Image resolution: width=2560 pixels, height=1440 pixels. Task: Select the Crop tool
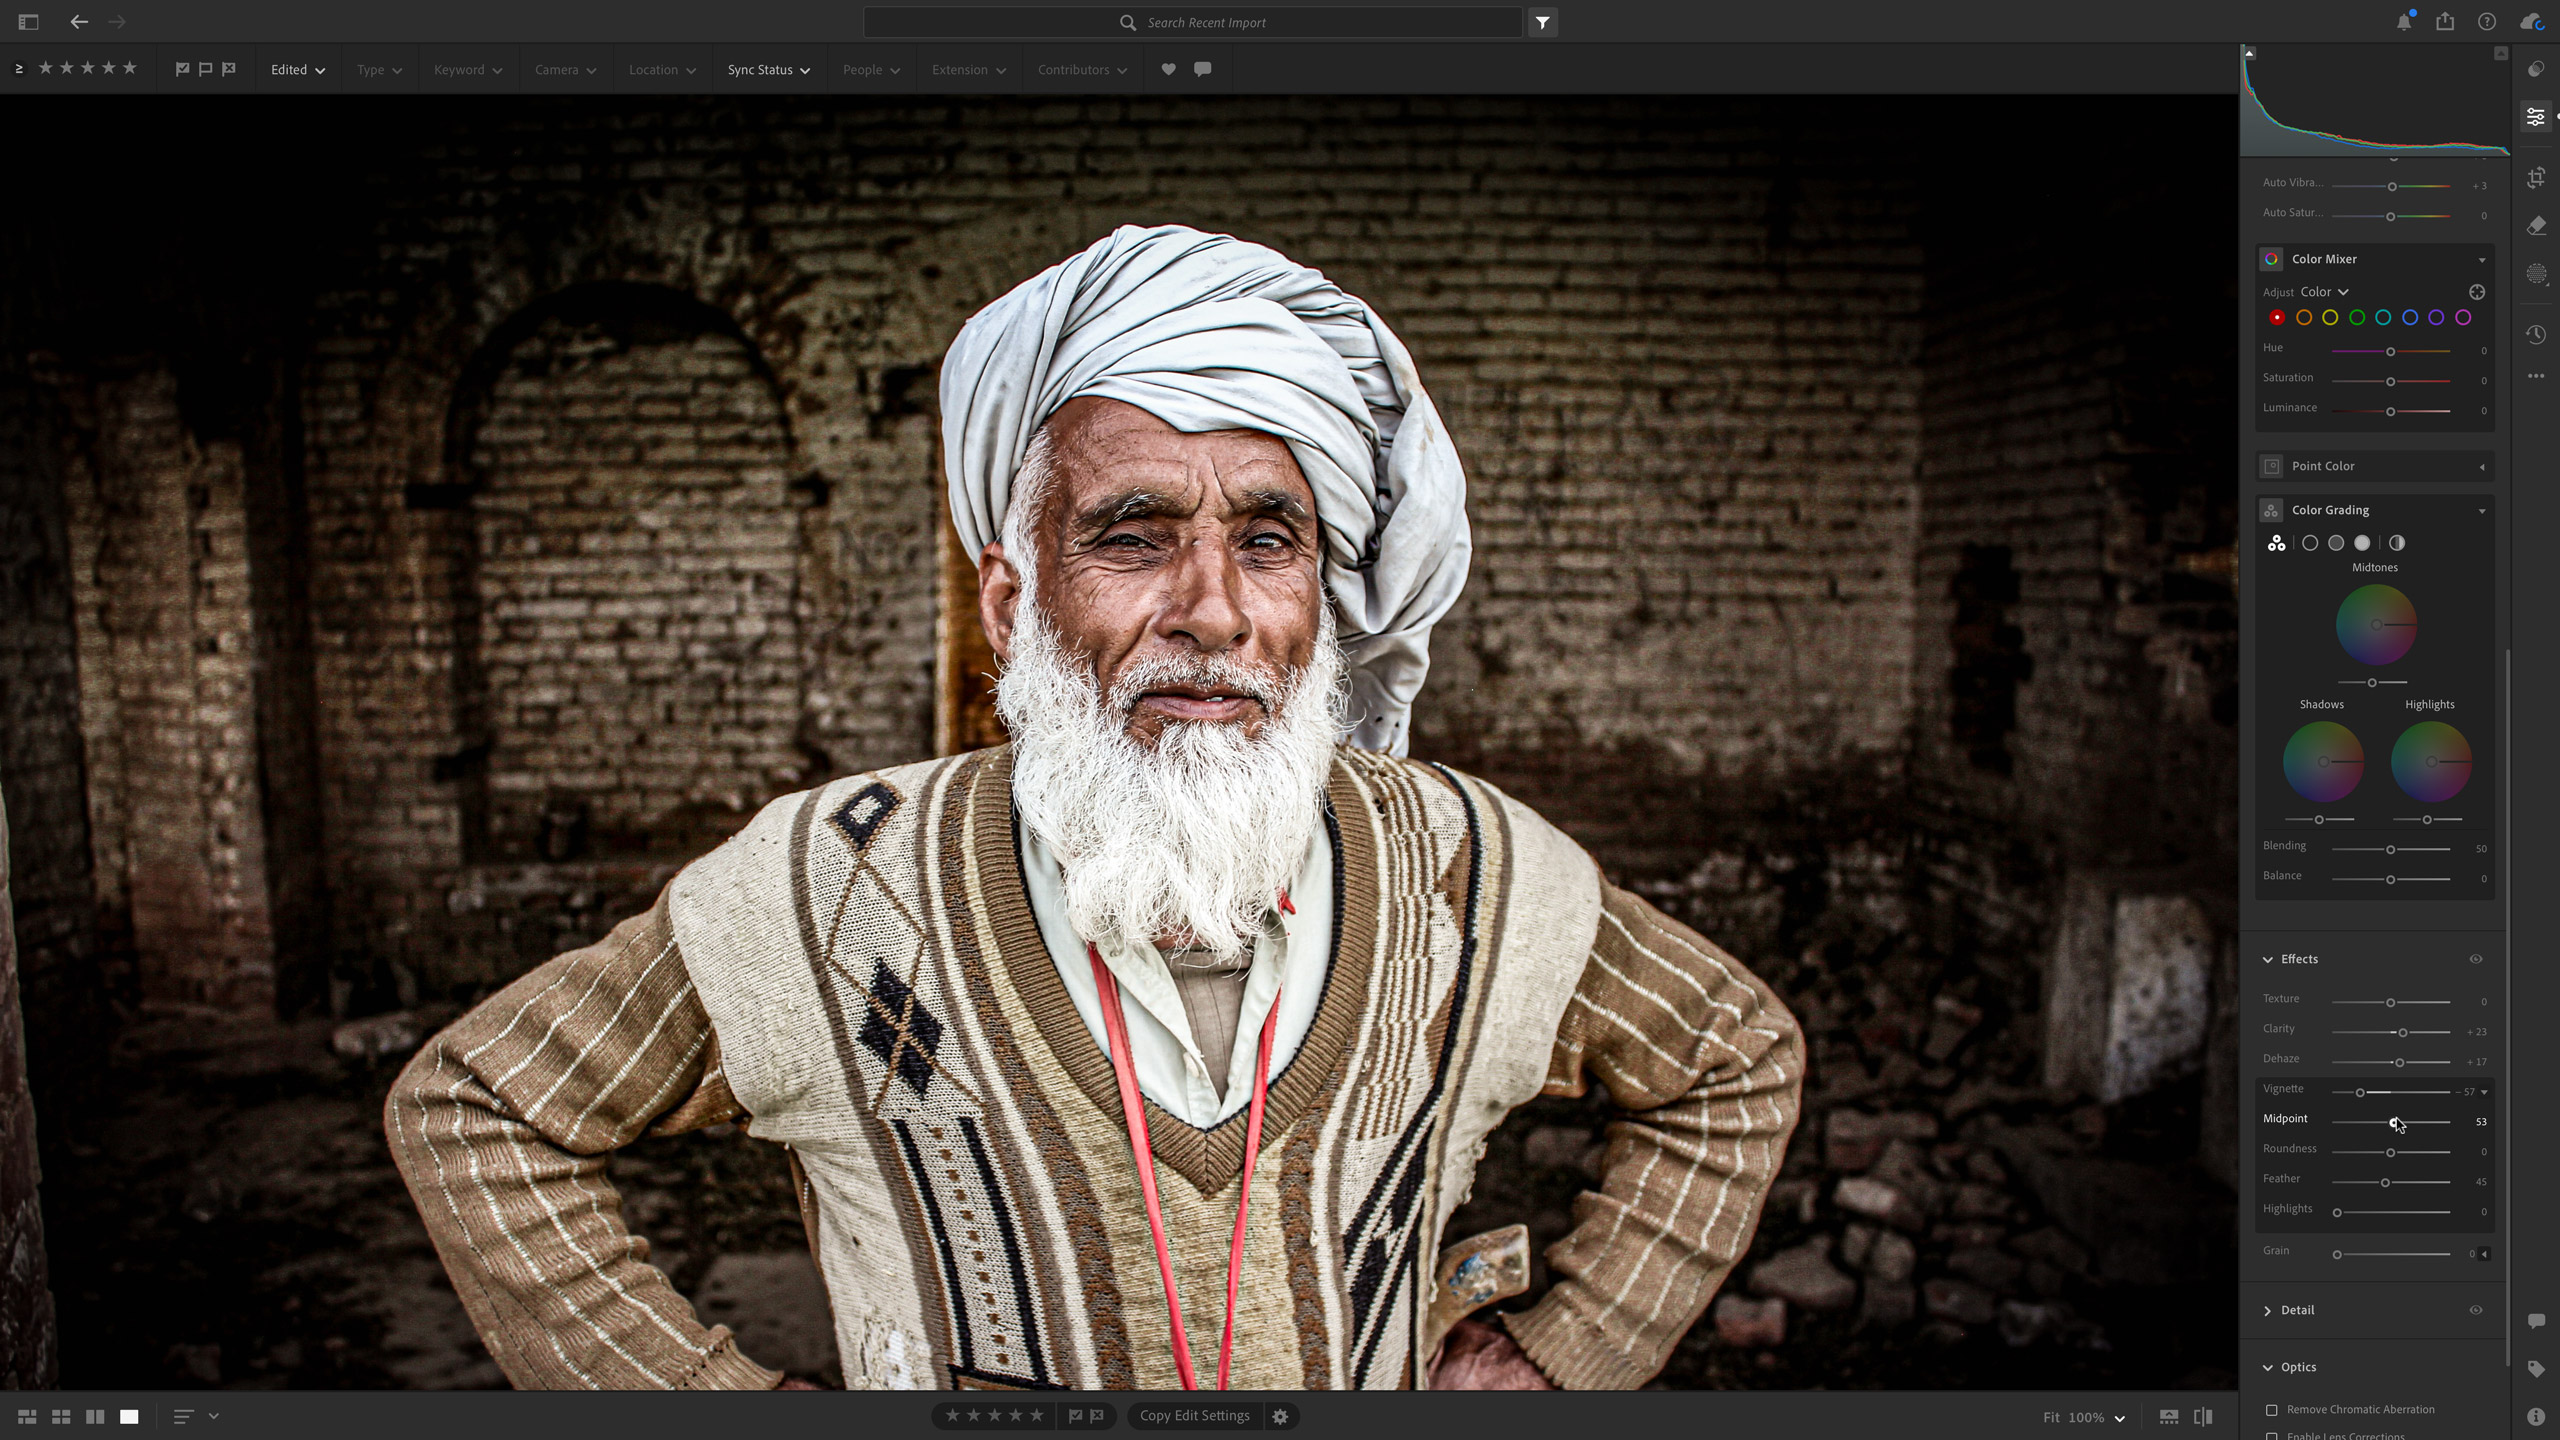coord(2537,178)
